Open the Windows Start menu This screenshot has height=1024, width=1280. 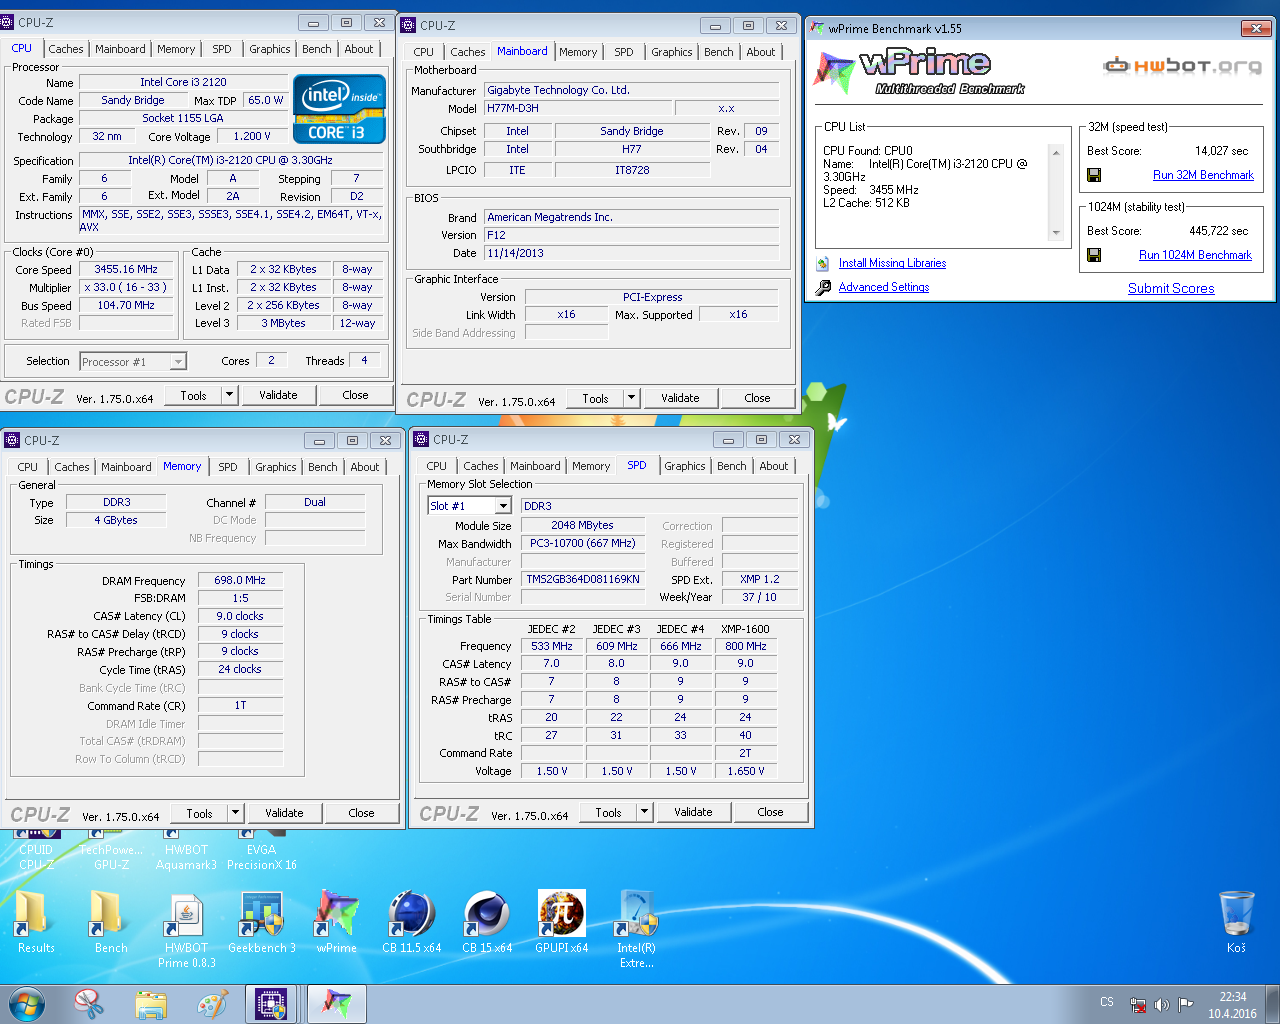pyautogui.click(x=27, y=1004)
